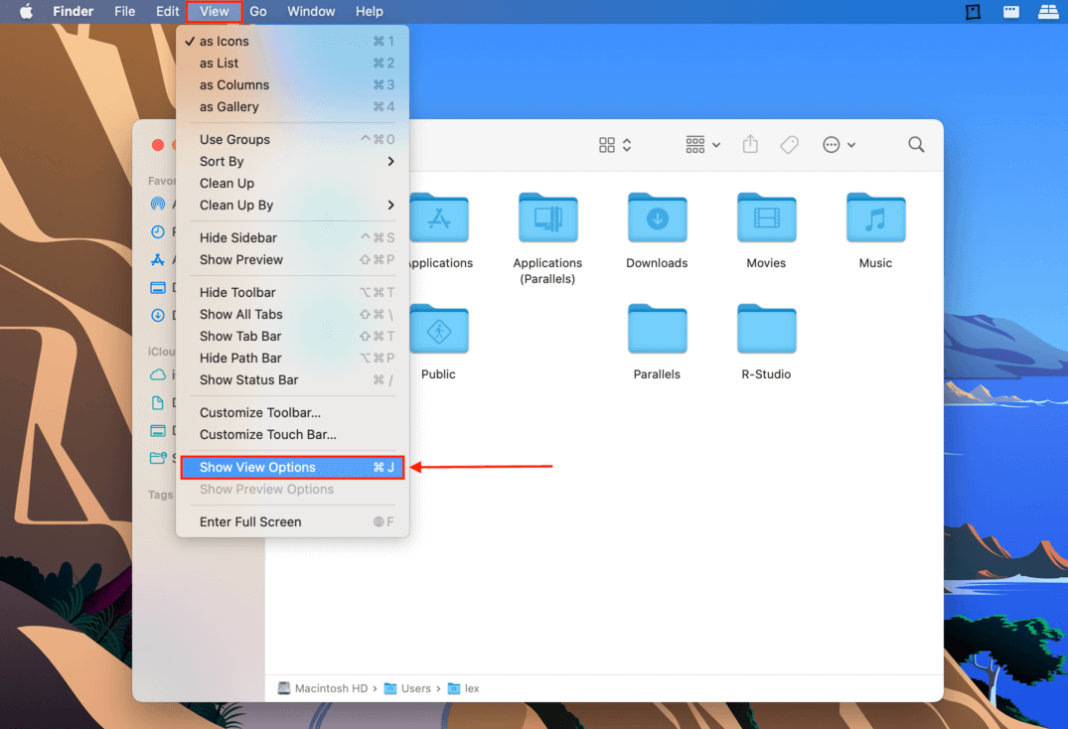The width and height of the screenshot is (1068, 729).
Task: Open the Parallels folder
Action: pos(657,329)
